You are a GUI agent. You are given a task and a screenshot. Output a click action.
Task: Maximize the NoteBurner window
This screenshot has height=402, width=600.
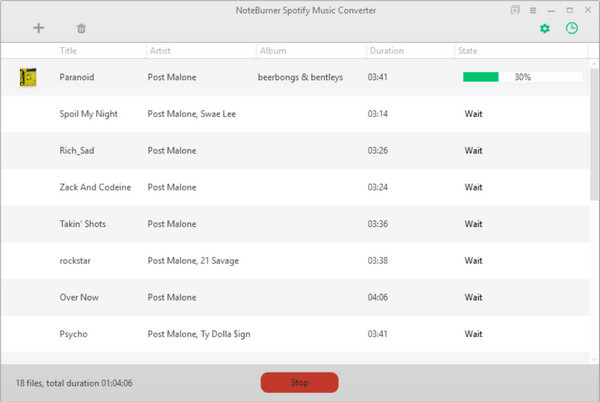click(x=569, y=10)
